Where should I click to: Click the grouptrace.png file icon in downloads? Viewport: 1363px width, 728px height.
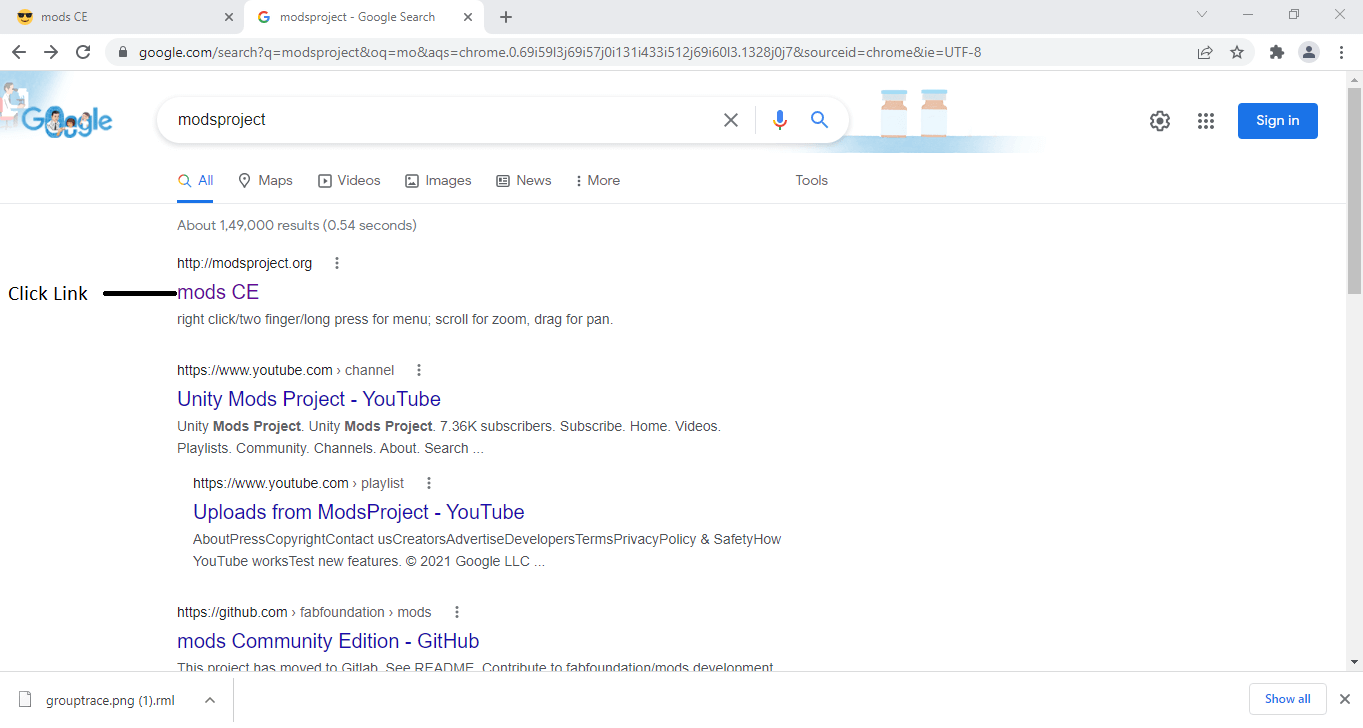click(25, 700)
